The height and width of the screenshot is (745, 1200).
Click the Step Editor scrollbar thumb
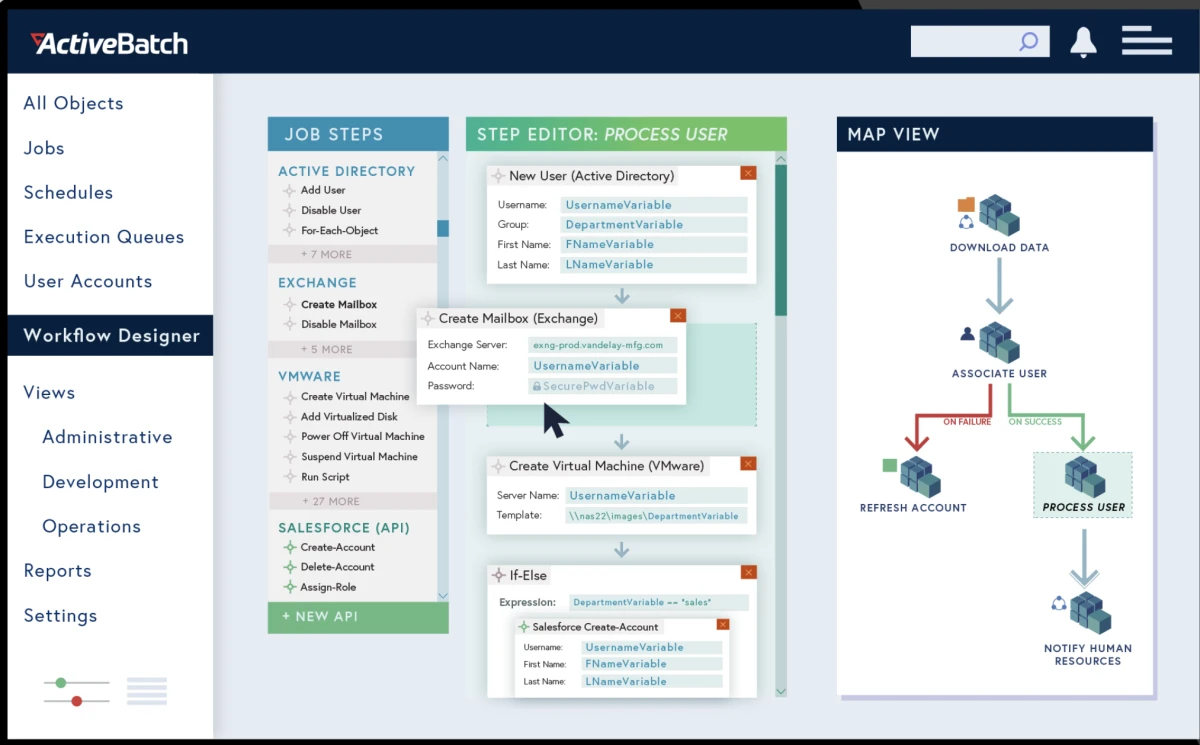point(781,240)
